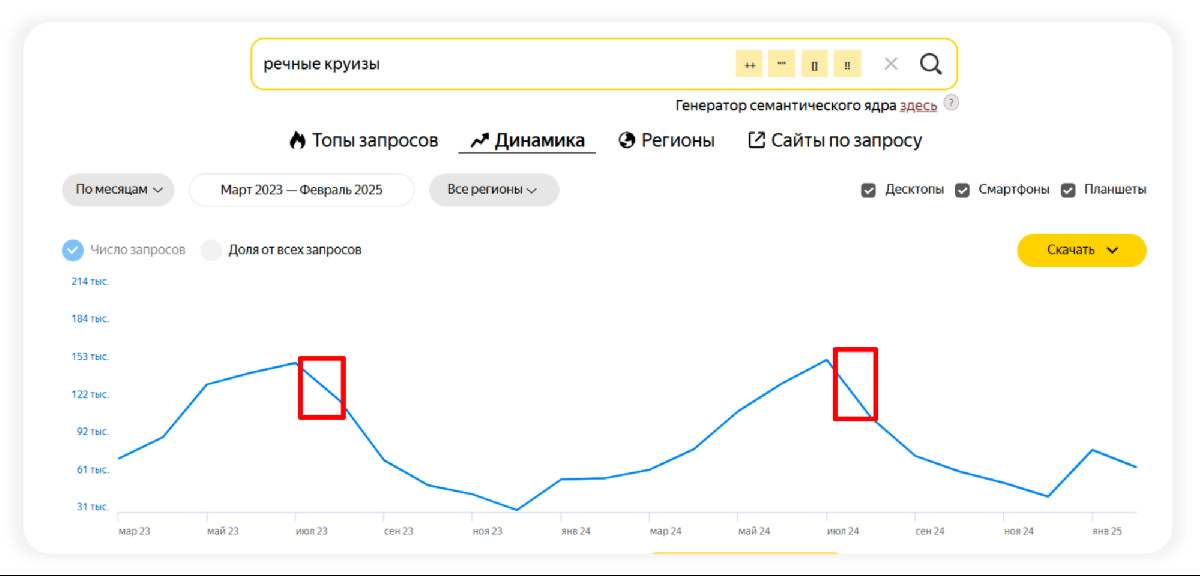Click the "31 тыс." y-axis label
The width and height of the screenshot is (1200, 576).
pos(91,507)
